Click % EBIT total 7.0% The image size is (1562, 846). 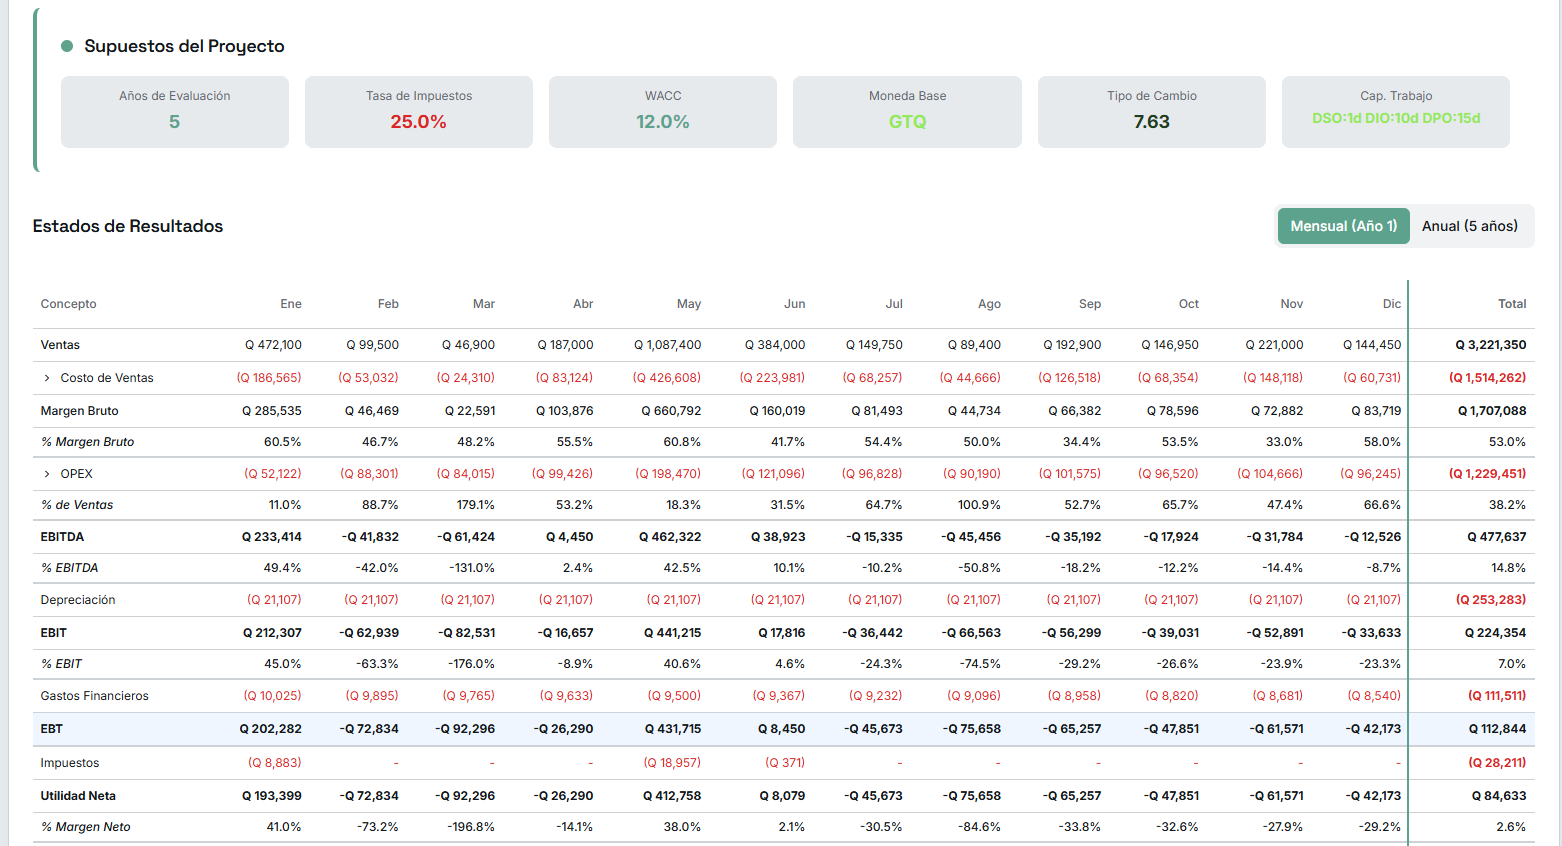(1512, 664)
